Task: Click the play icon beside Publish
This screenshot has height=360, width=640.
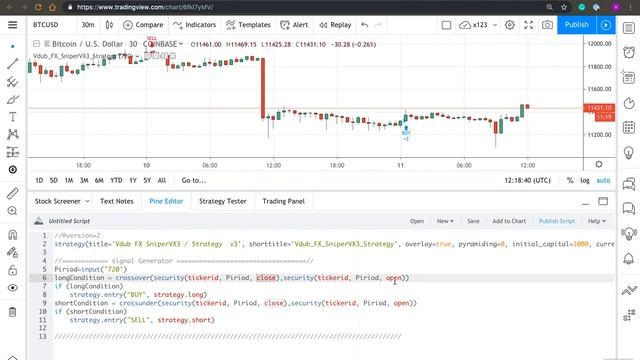Action: pos(606,25)
